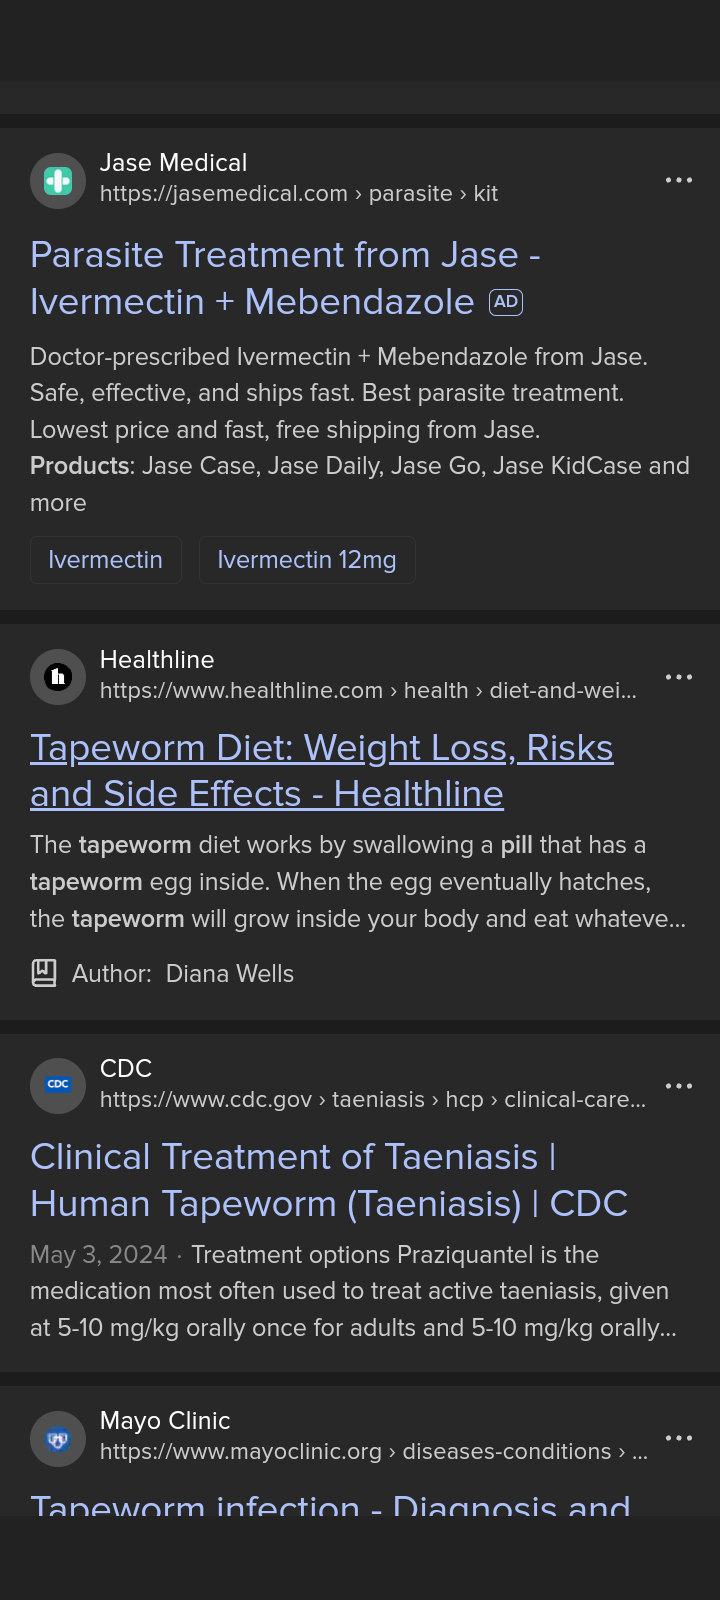Click the author book icon
This screenshot has height=1600, width=720.
(x=44, y=973)
